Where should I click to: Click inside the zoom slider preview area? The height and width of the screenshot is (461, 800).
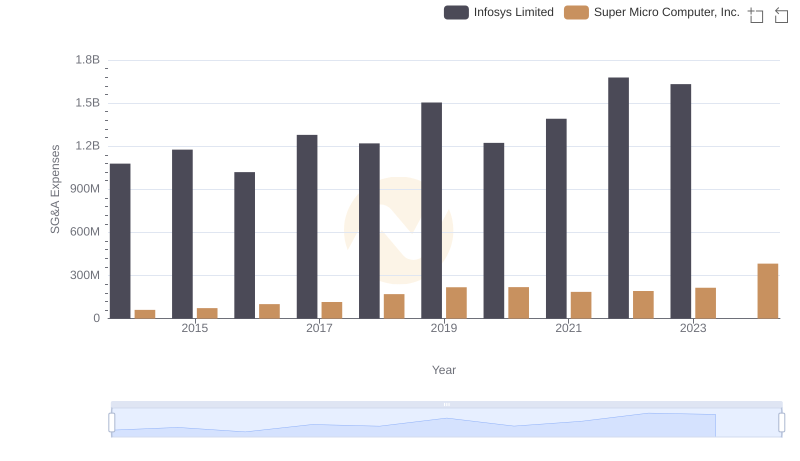pyautogui.click(x=446, y=423)
